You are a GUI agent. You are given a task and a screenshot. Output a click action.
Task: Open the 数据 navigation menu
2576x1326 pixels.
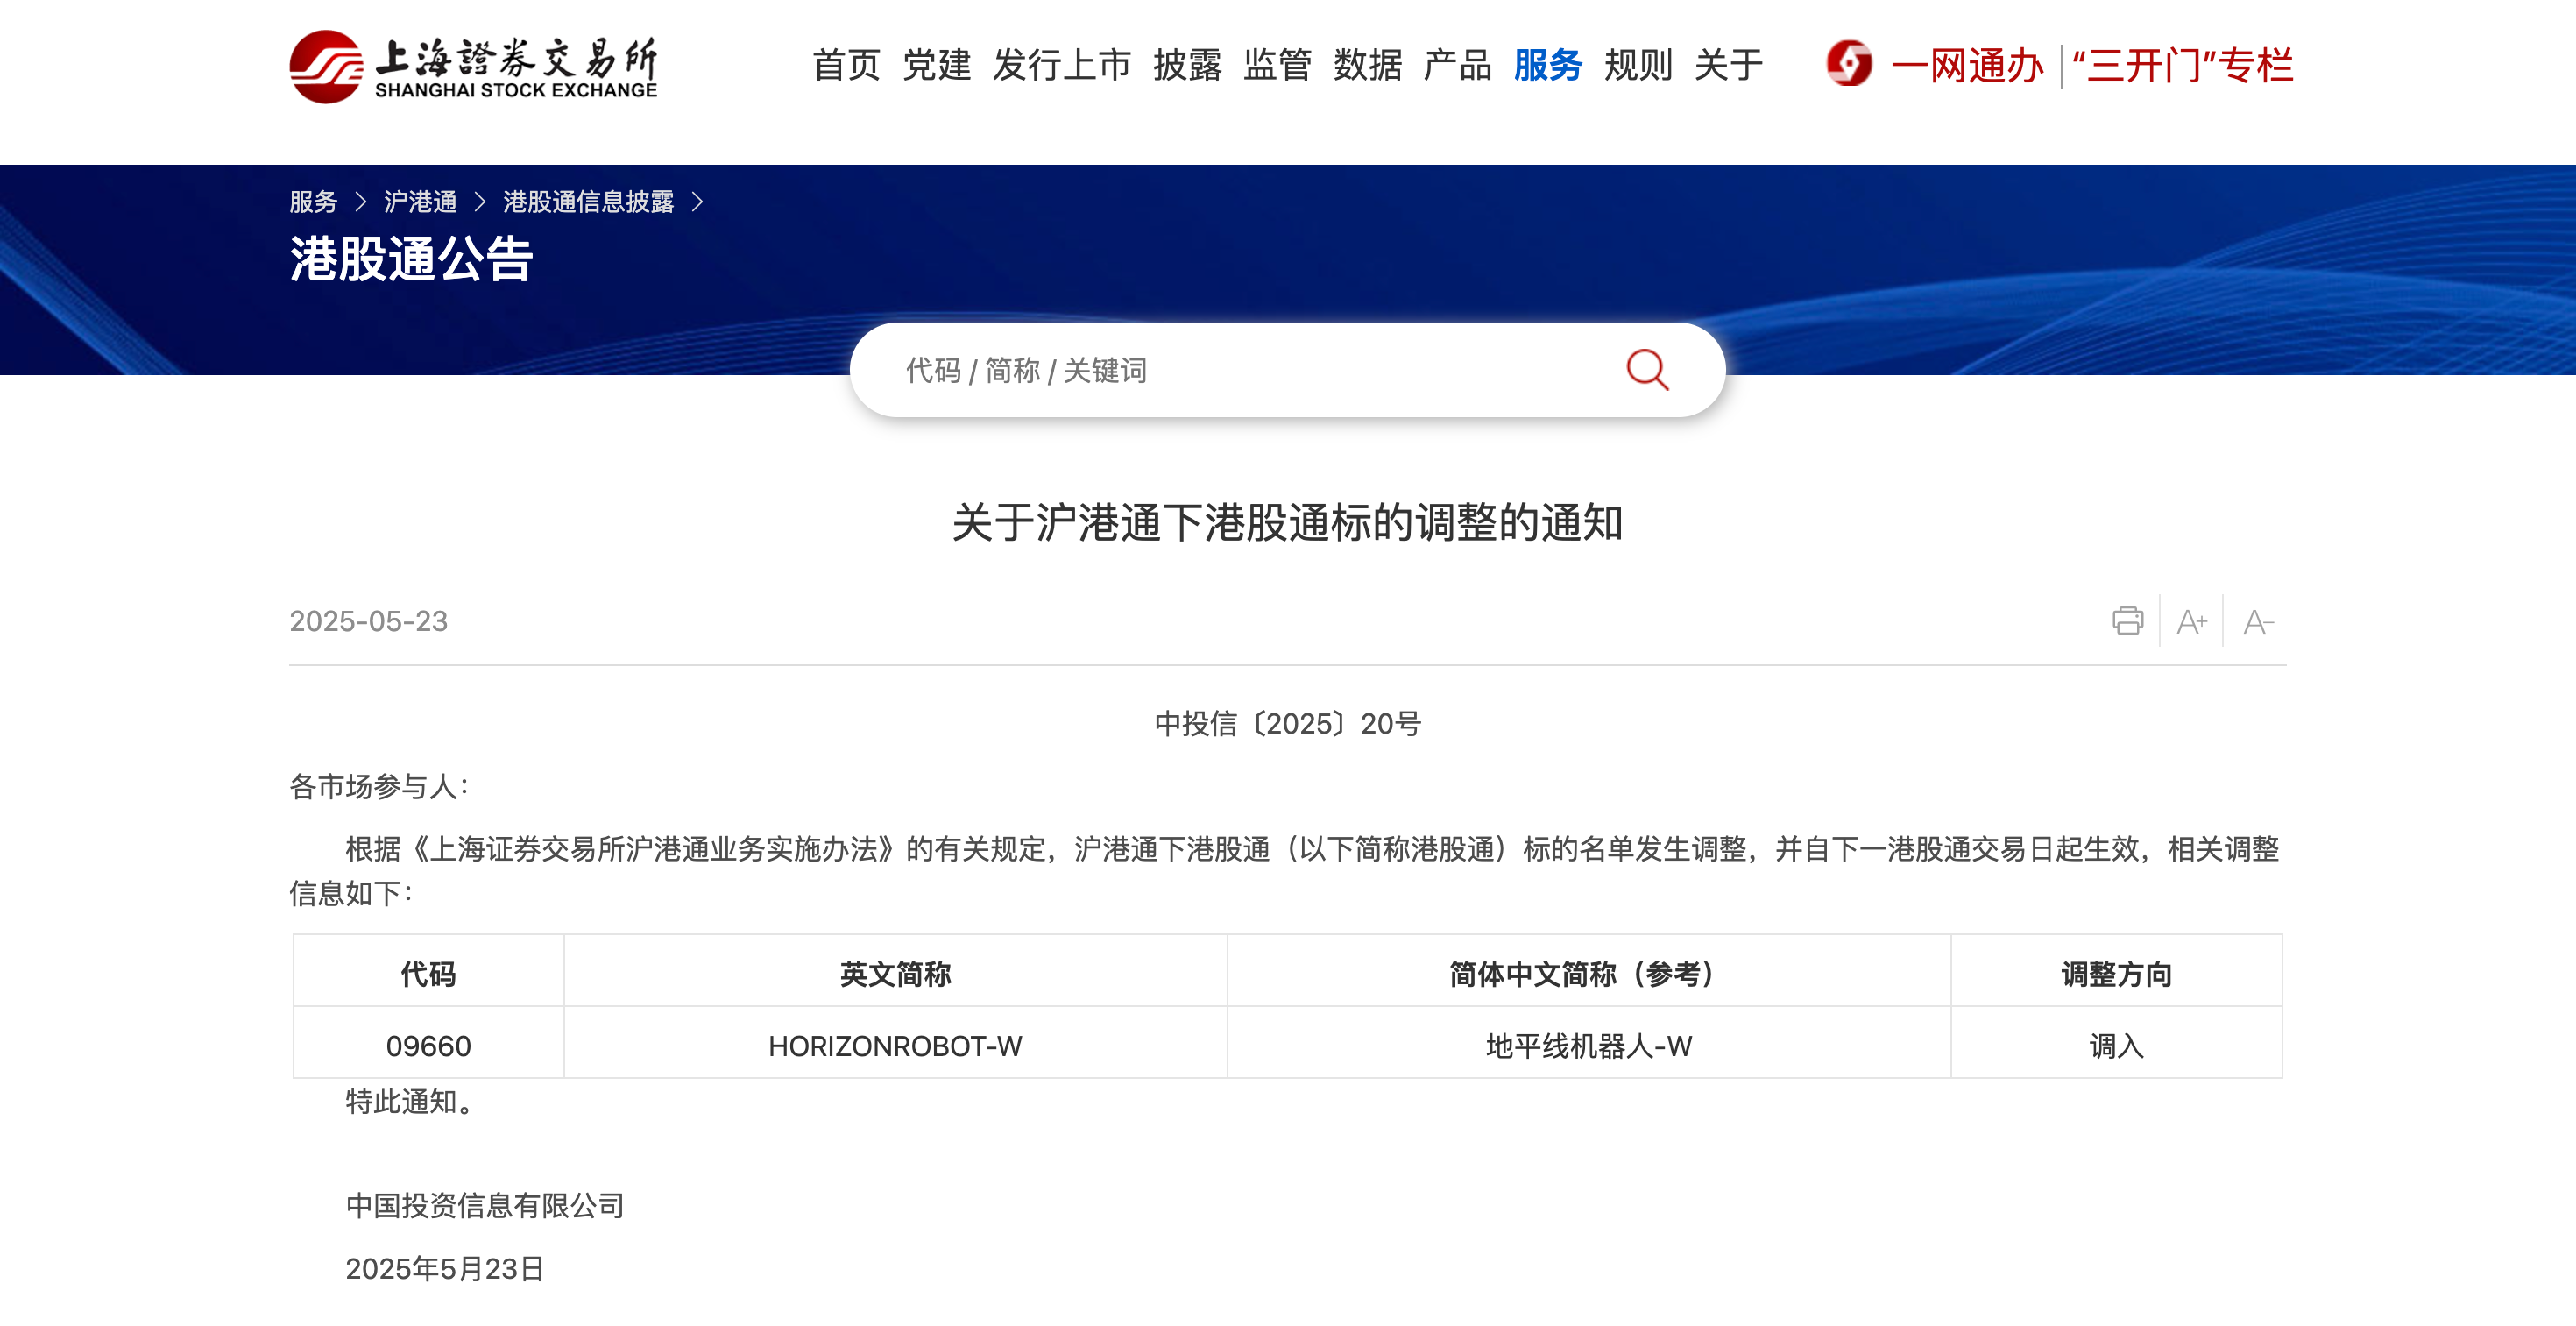(x=1367, y=65)
